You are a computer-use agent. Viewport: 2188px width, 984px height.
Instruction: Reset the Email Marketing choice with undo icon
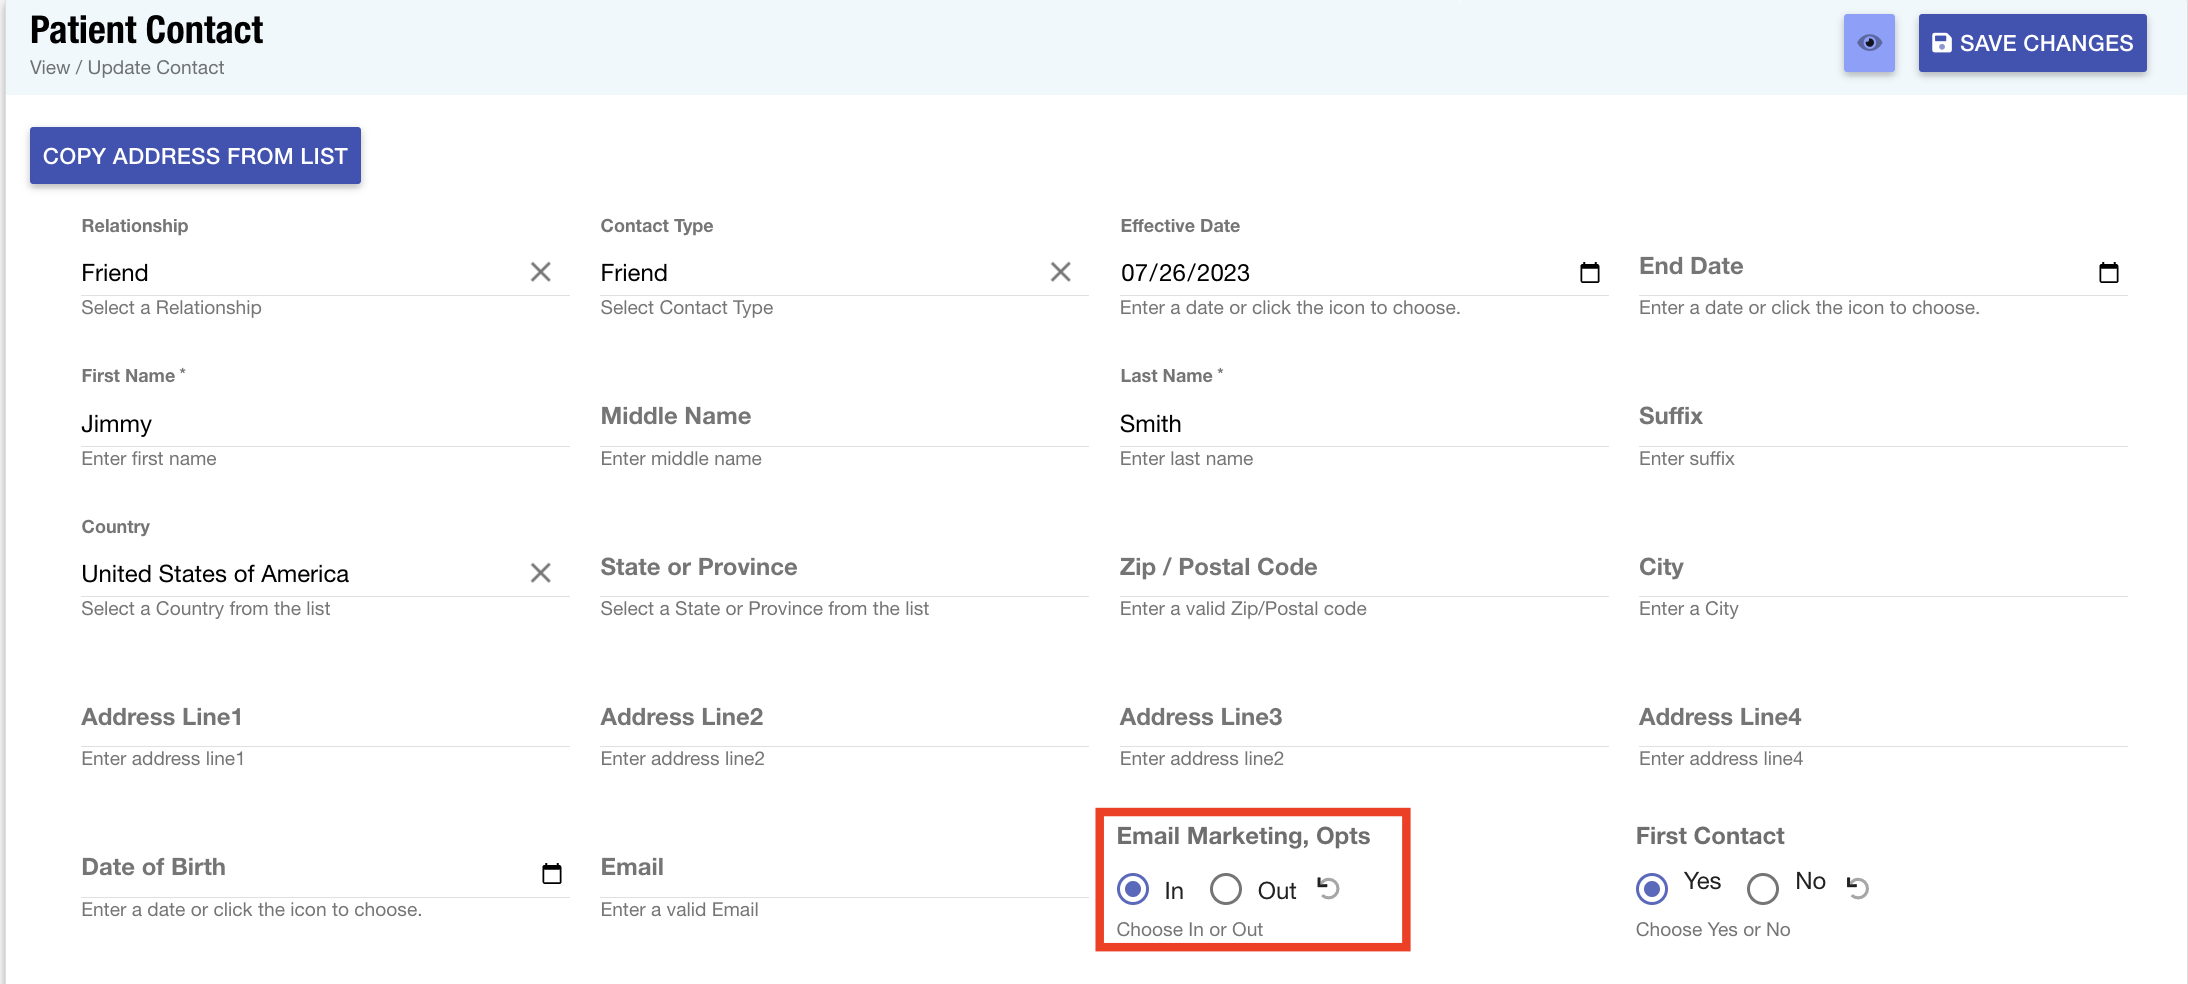(1329, 888)
